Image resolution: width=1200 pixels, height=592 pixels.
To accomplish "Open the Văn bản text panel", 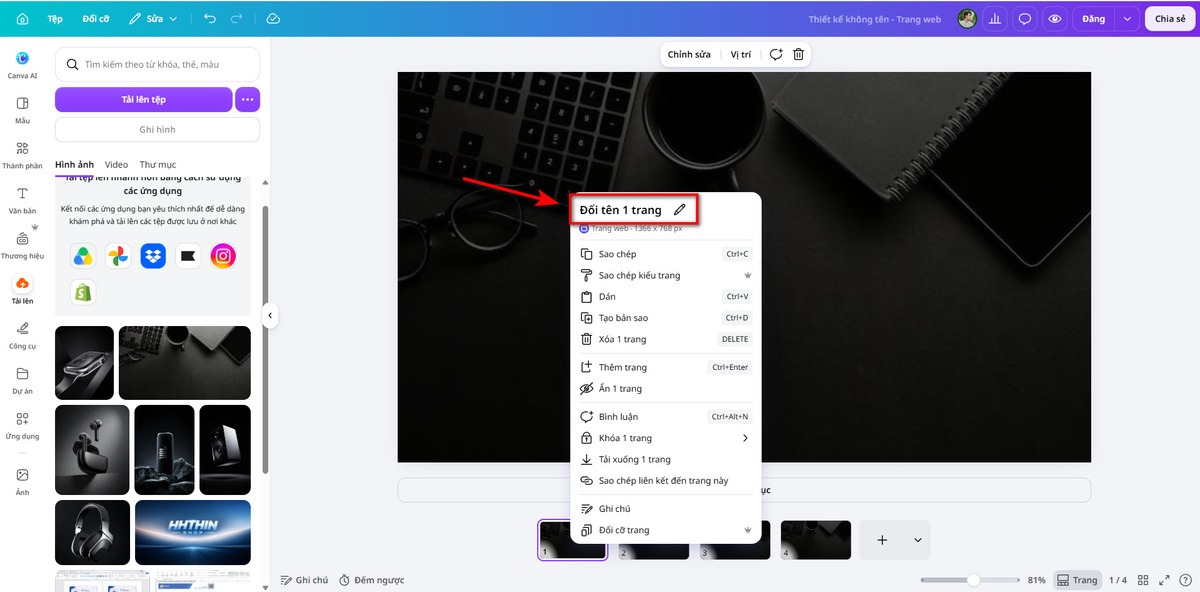I will [x=22, y=200].
